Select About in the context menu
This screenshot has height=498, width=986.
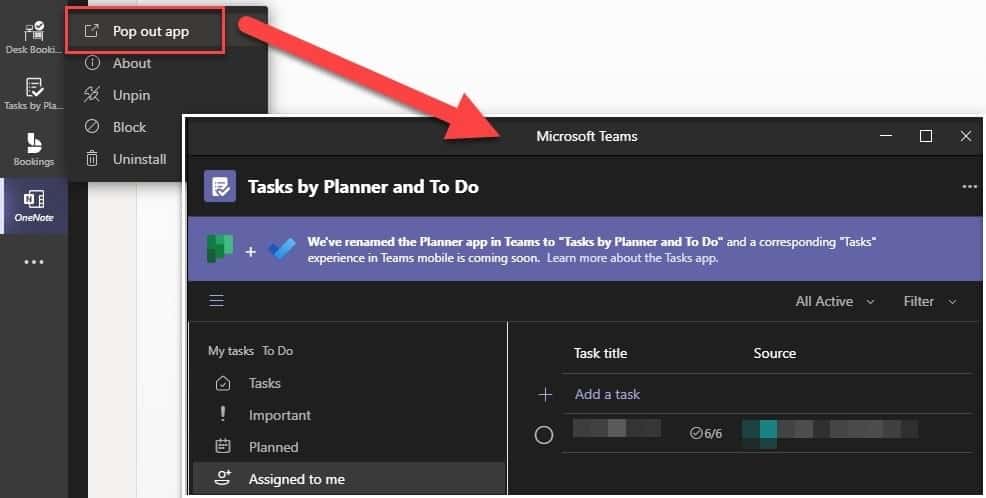tap(131, 63)
